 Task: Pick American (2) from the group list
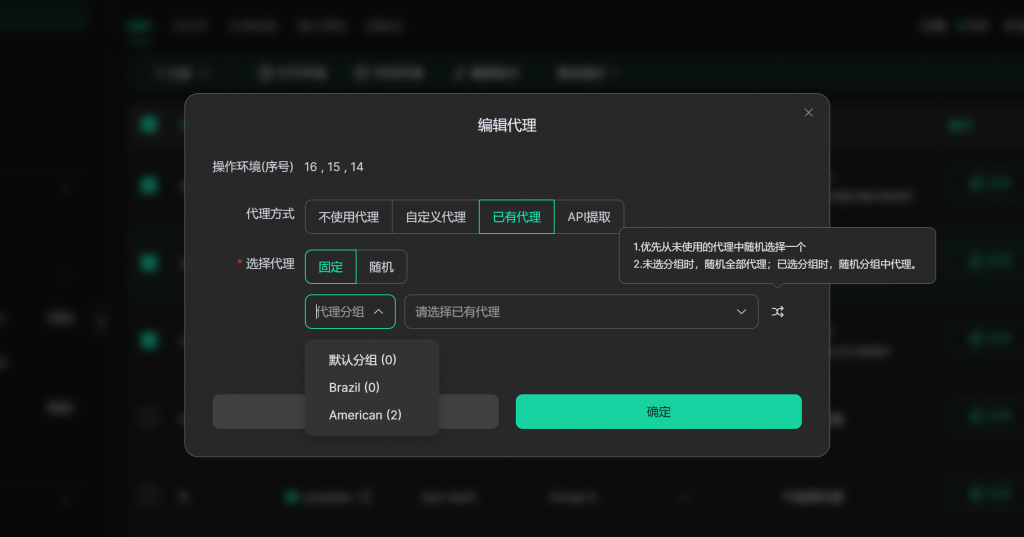[x=365, y=415]
